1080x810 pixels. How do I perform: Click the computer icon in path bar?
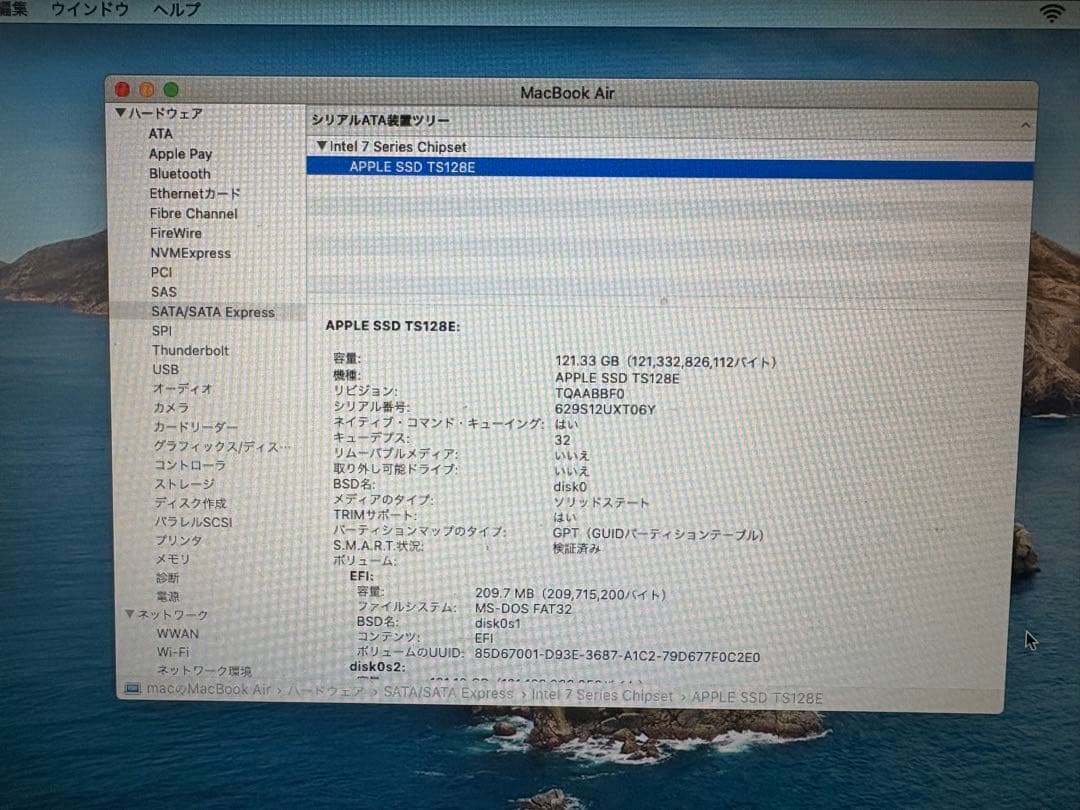133,688
